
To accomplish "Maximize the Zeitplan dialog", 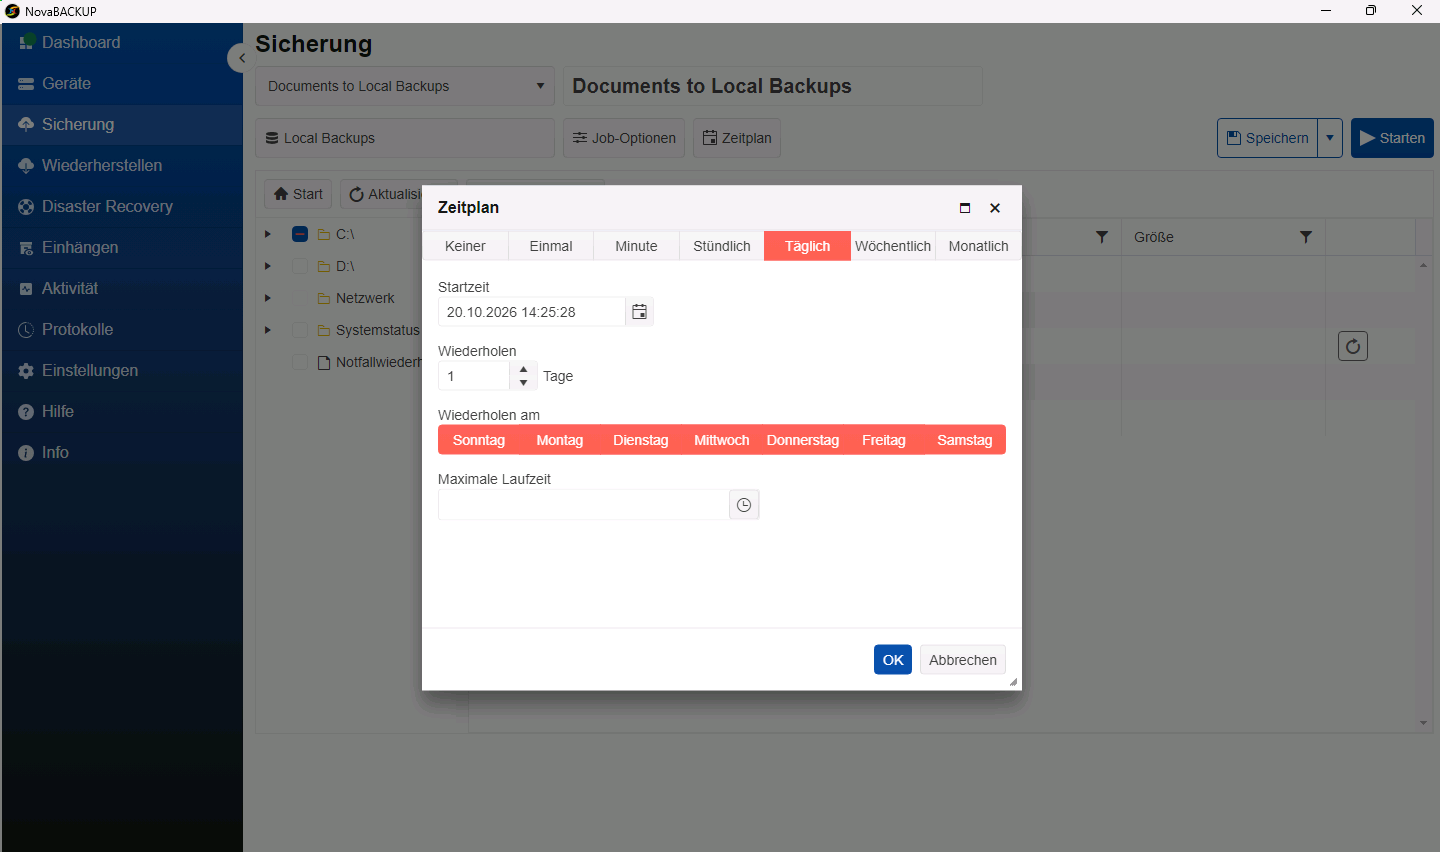I will 965,208.
